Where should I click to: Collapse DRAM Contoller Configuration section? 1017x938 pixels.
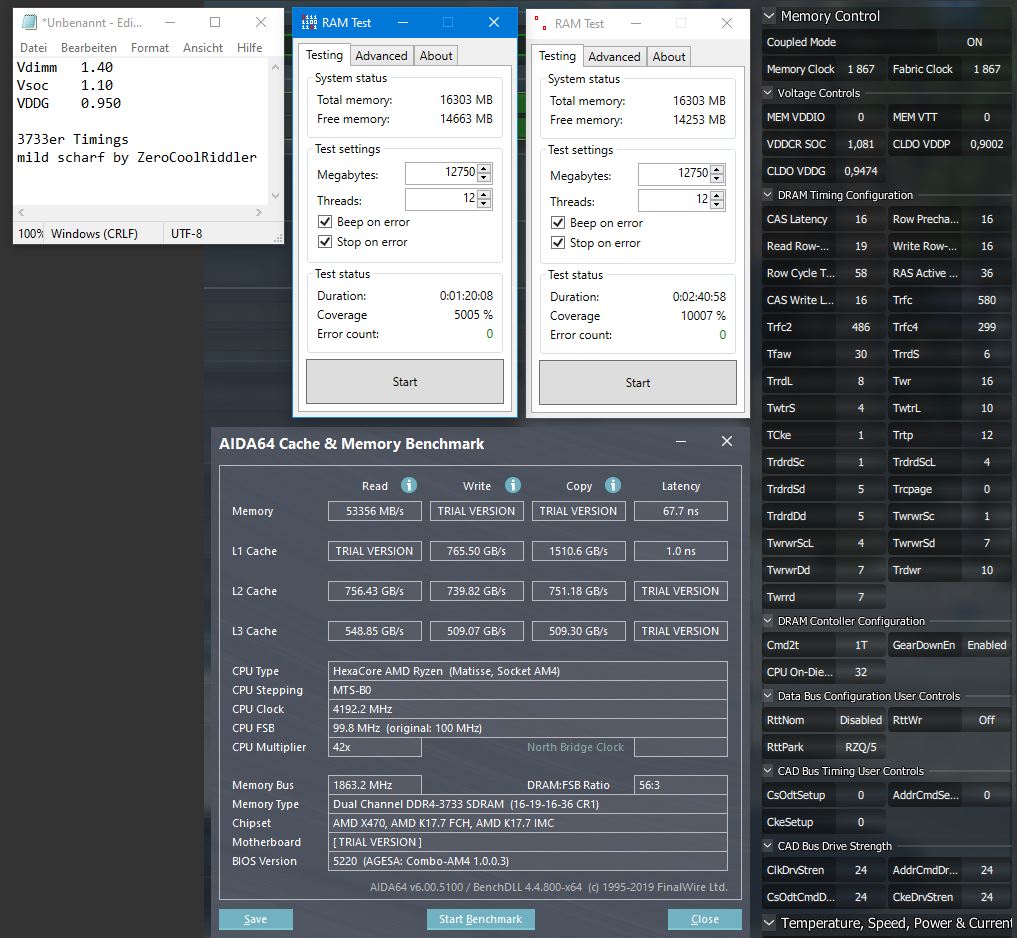click(x=768, y=621)
